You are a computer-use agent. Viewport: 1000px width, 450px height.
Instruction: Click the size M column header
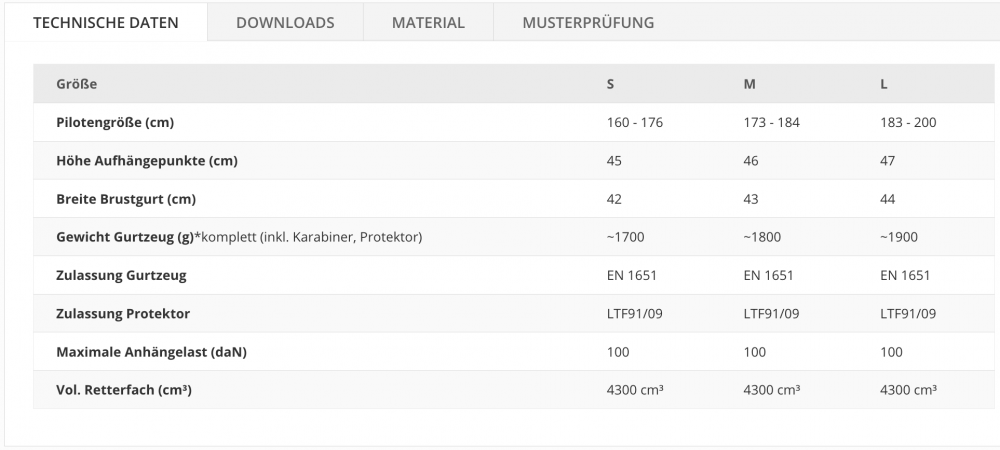click(x=749, y=83)
